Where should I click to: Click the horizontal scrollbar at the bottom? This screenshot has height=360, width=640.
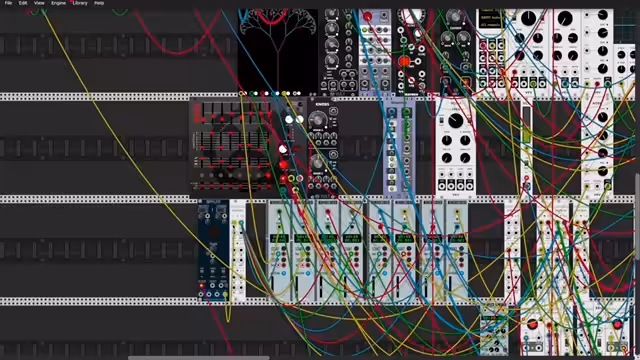(199, 358)
